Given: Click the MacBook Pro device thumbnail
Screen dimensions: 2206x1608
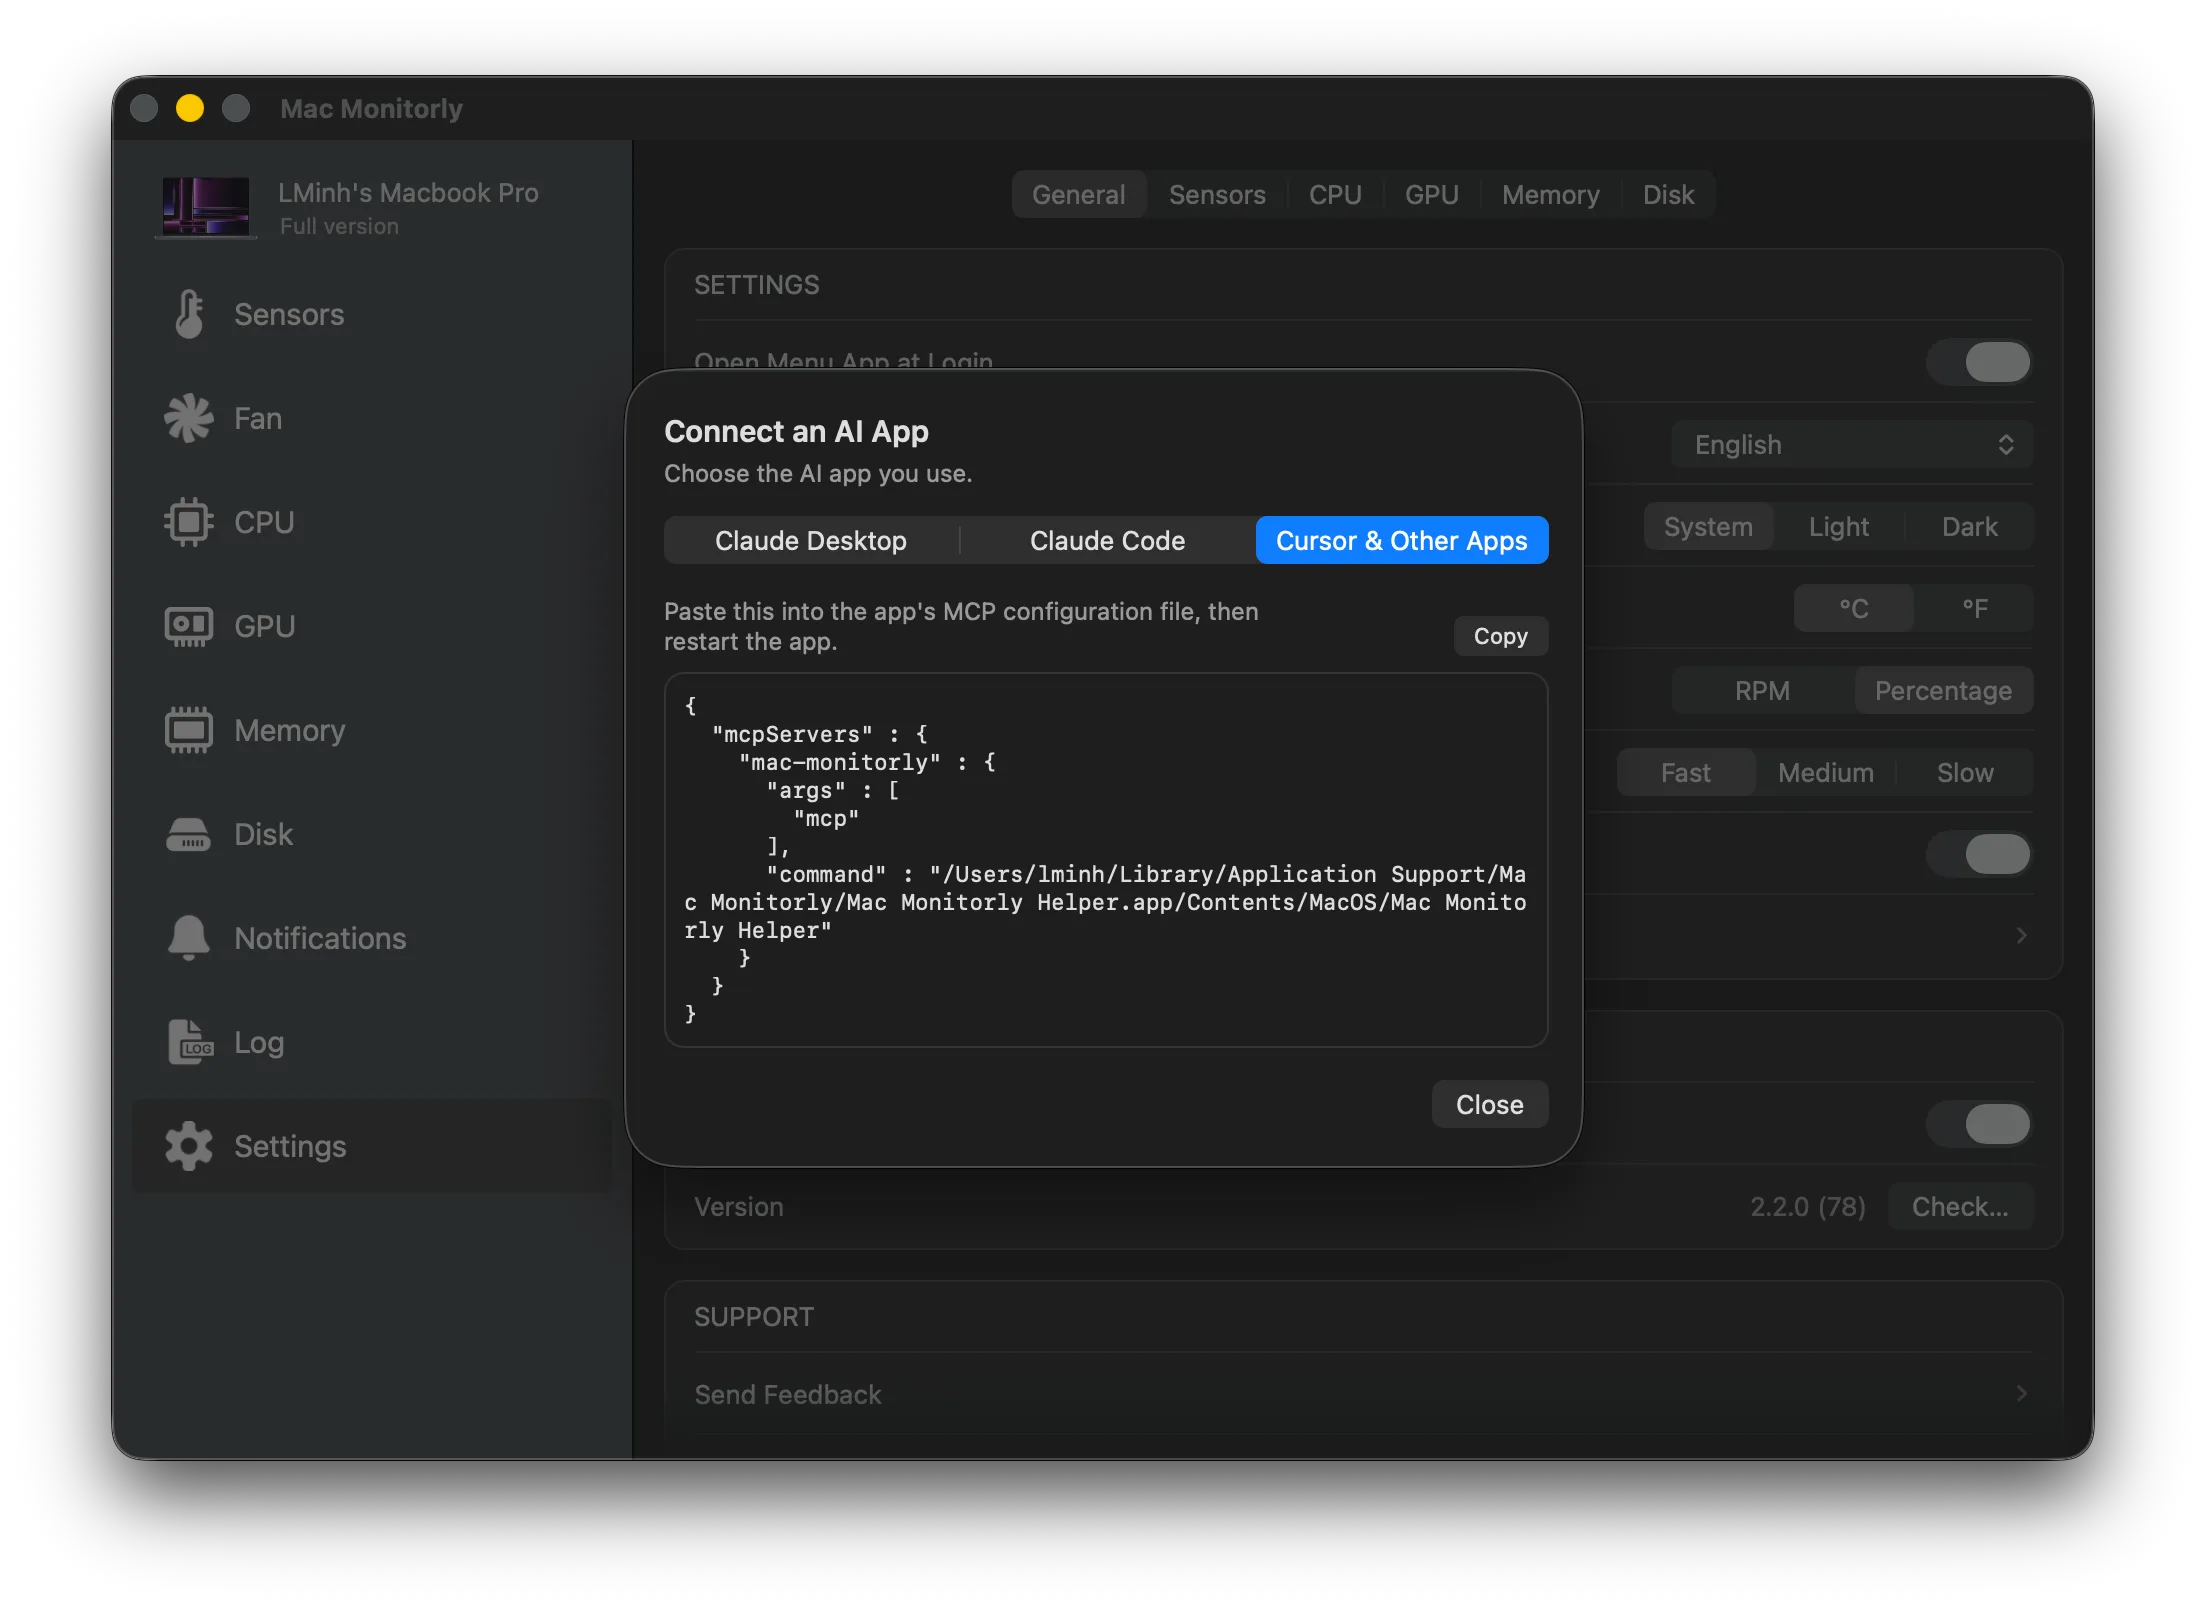Looking at the screenshot, I should 206,207.
